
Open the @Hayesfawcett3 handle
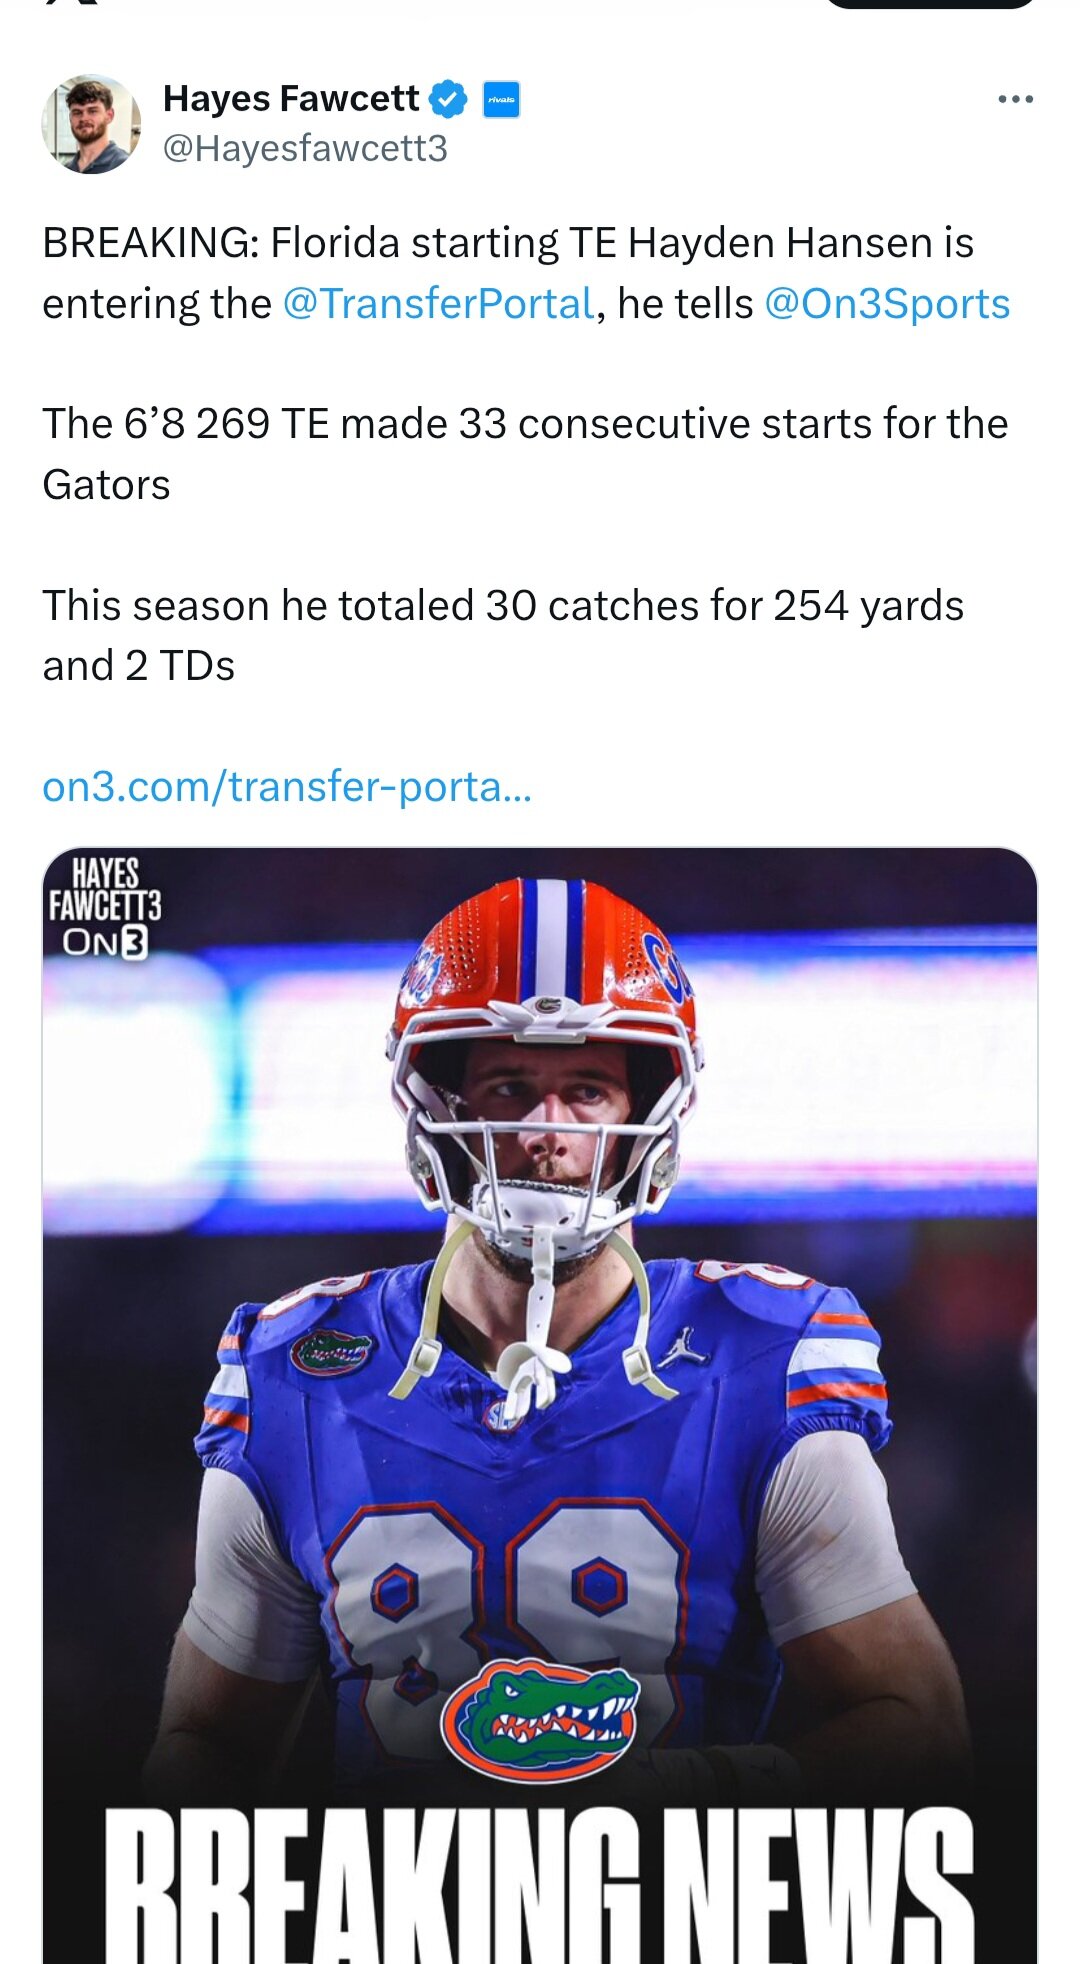(305, 149)
